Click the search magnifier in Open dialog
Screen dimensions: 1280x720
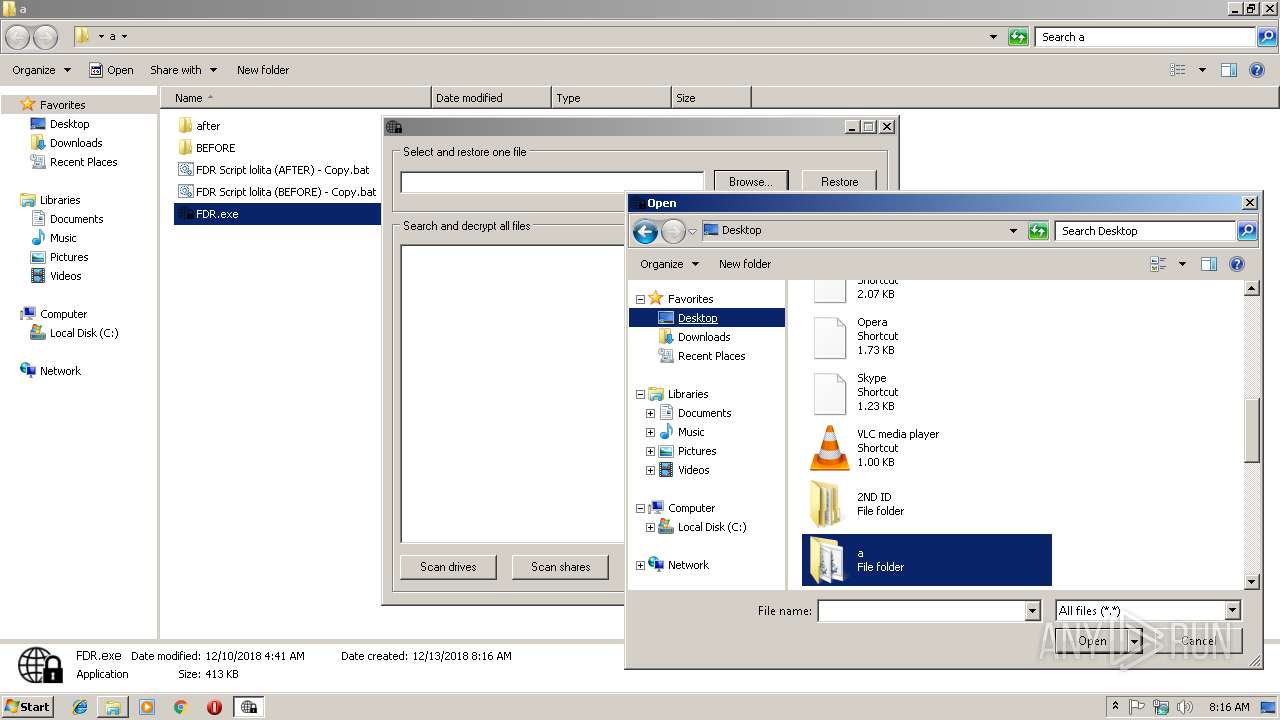coord(1246,231)
